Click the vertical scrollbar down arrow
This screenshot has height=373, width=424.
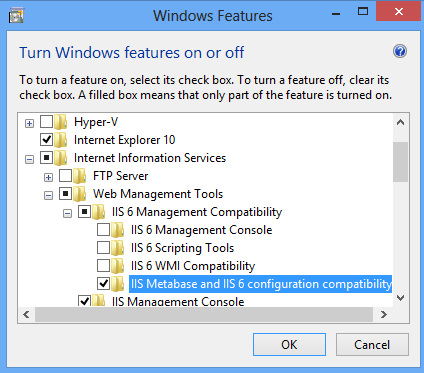coord(401,298)
